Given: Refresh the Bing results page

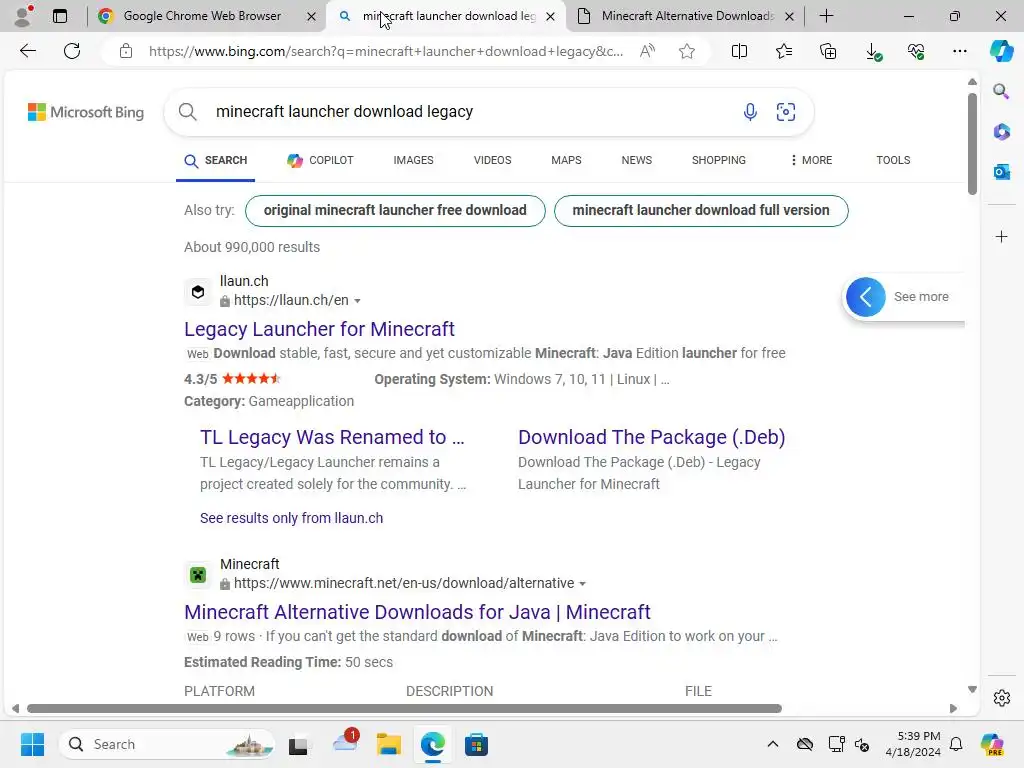Looking at the screenshot, I should tap(72, 51).
